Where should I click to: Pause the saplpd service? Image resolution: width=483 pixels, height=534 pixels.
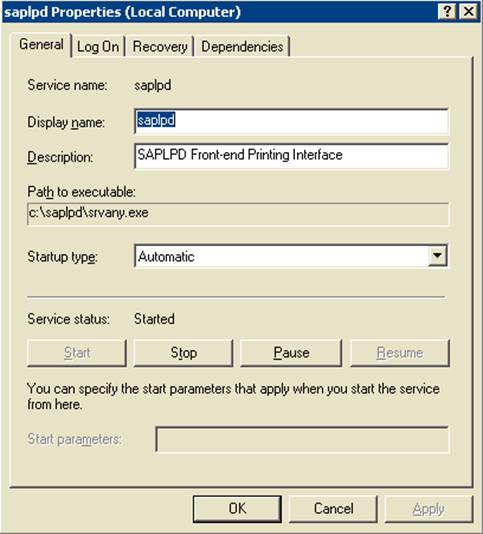(x=291, y=353)
